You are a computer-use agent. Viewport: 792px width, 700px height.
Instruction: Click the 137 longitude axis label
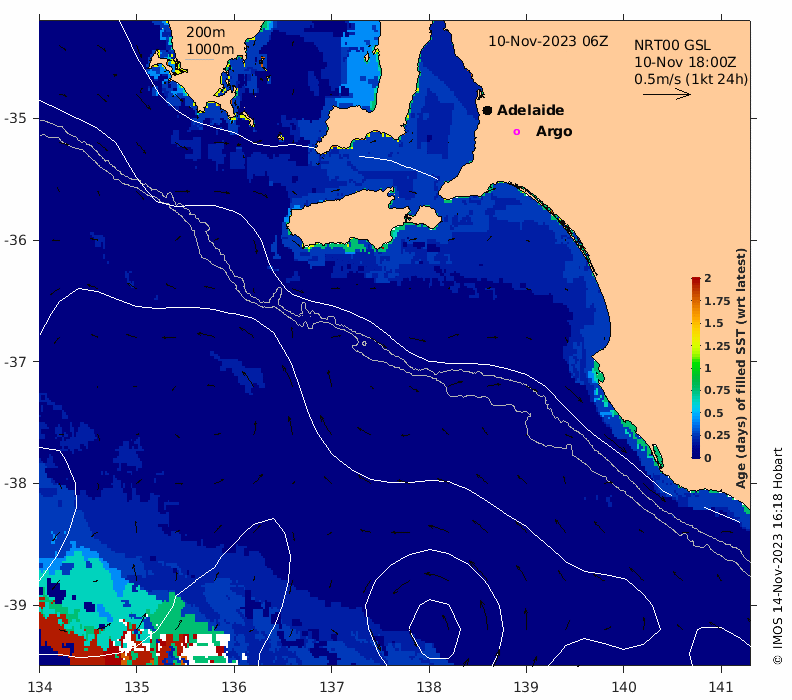tap(332, 687)
